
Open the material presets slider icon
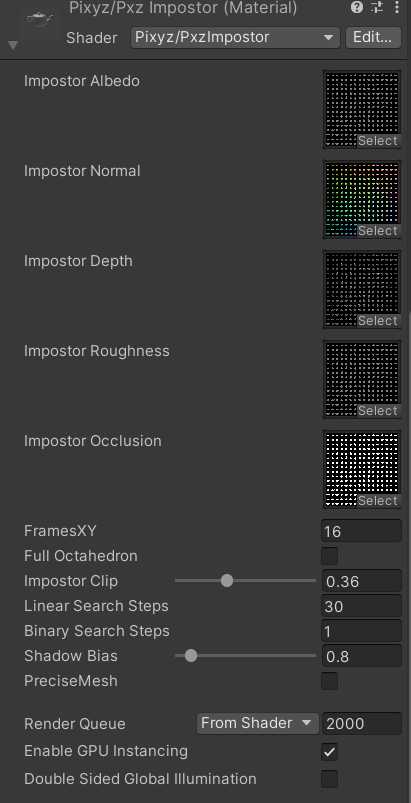[x=377, y=7]
